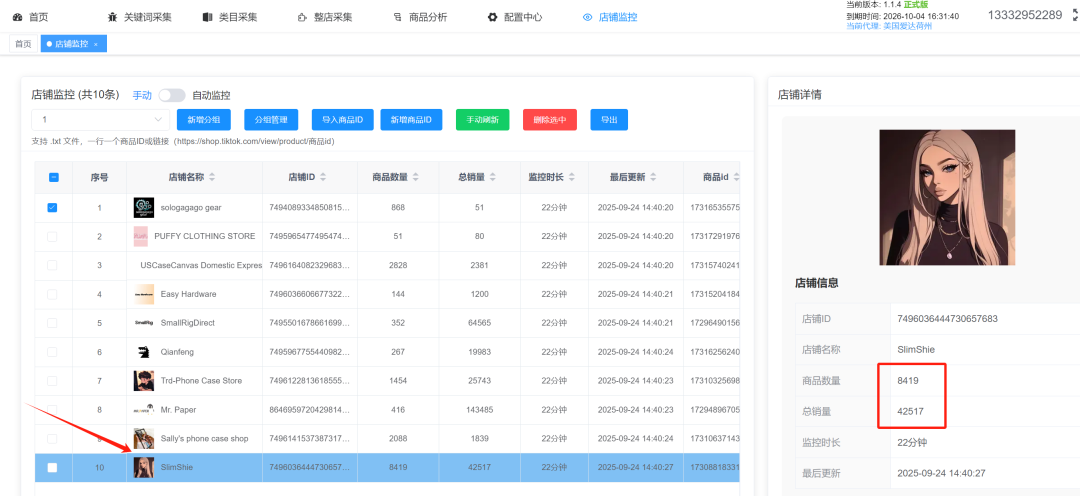Click the solagagago gear store logo
This screenshot has height=496, width=1080.
click(x=144, y=207)
